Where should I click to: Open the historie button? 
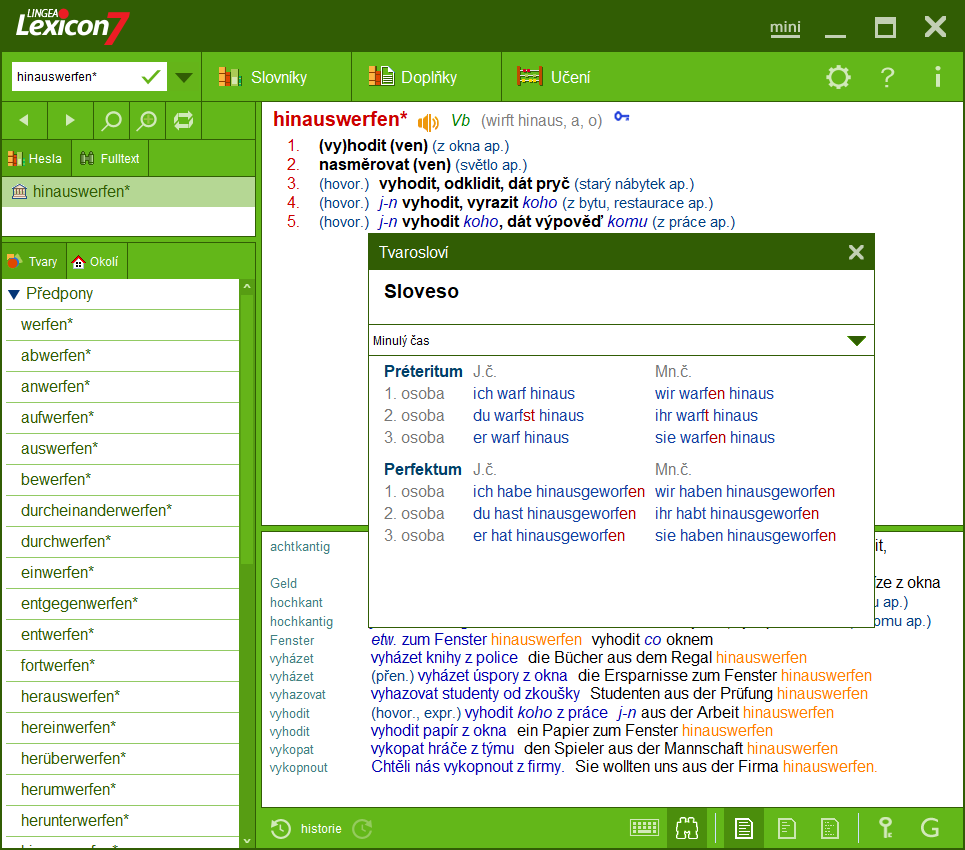pyautogui.click(x=306, y=829)
